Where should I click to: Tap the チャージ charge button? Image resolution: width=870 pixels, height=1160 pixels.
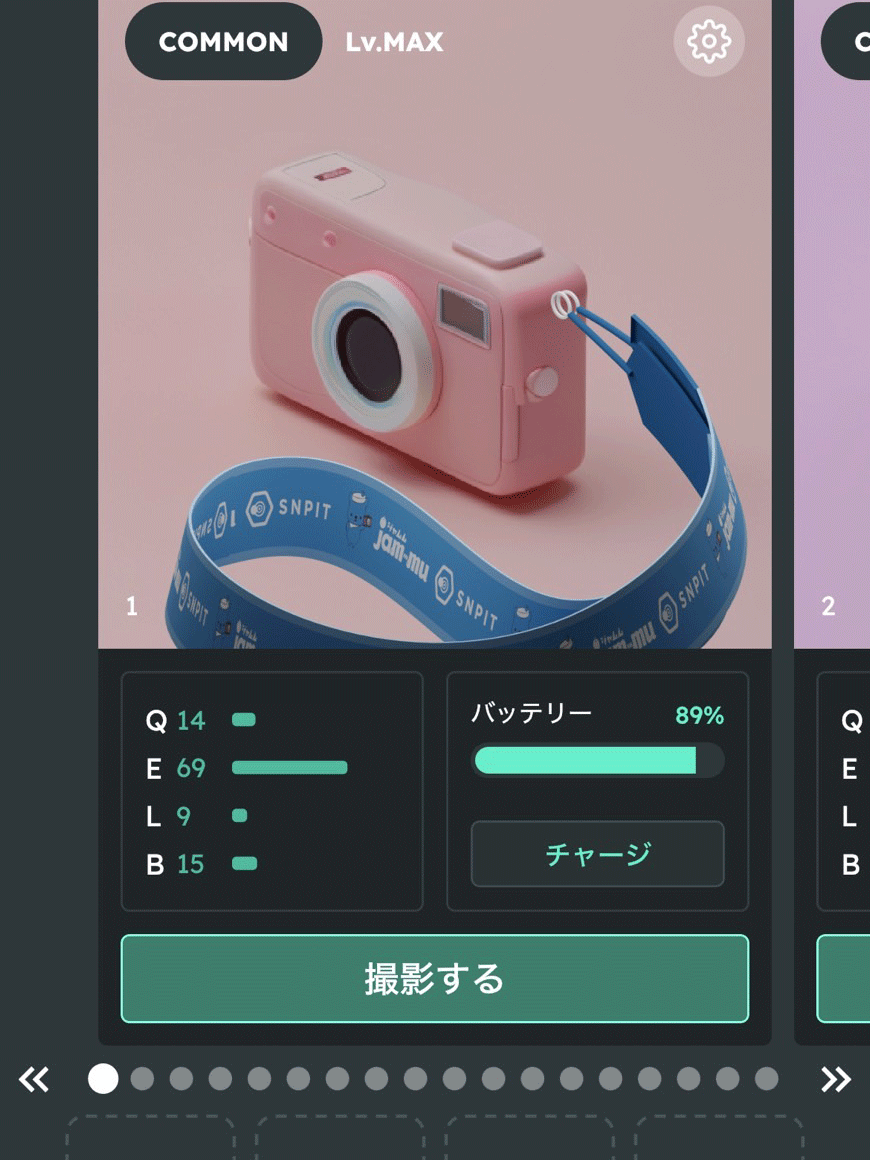pyautogui.click(x=598, y=854)
